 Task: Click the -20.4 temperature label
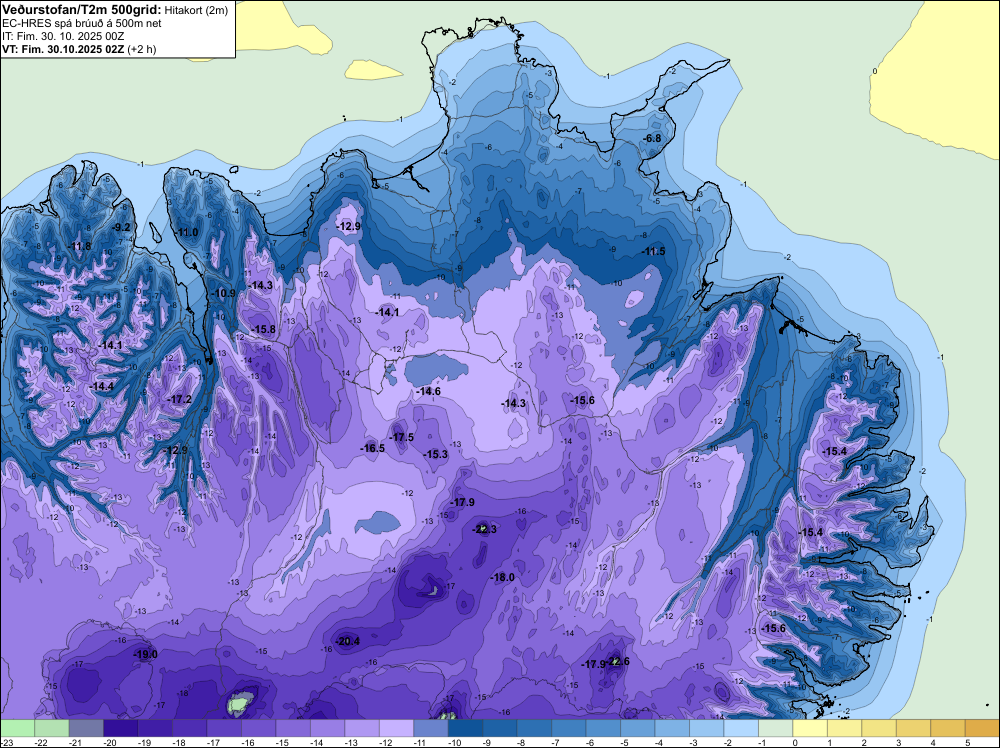(348, 641)
